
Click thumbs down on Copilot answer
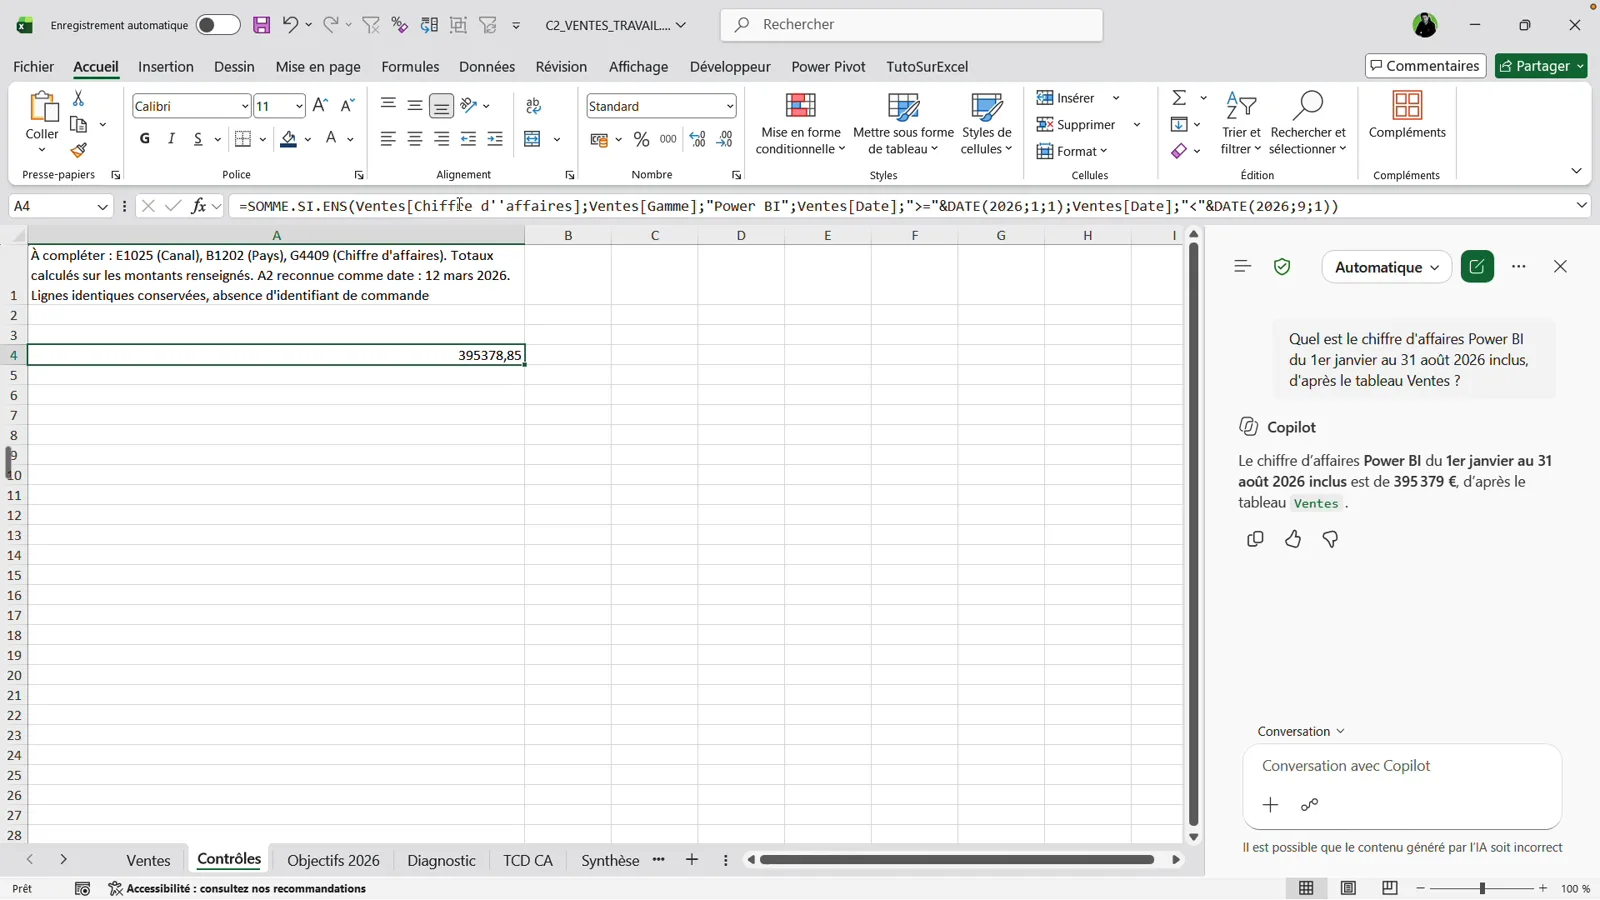[1330, 540]
